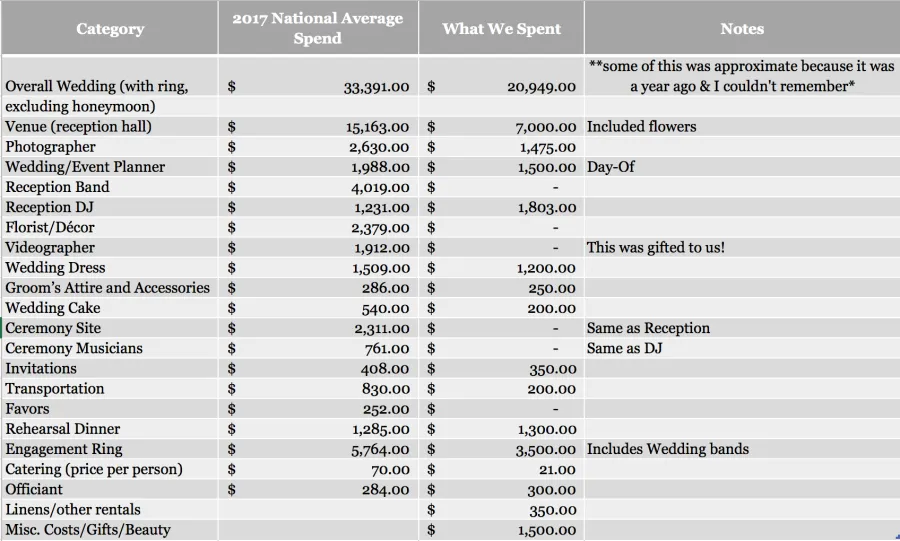Click the Wedding Dress category cell
Viewport: 900px width, 541px height.
pyautogui.click(x=110, y=268)
